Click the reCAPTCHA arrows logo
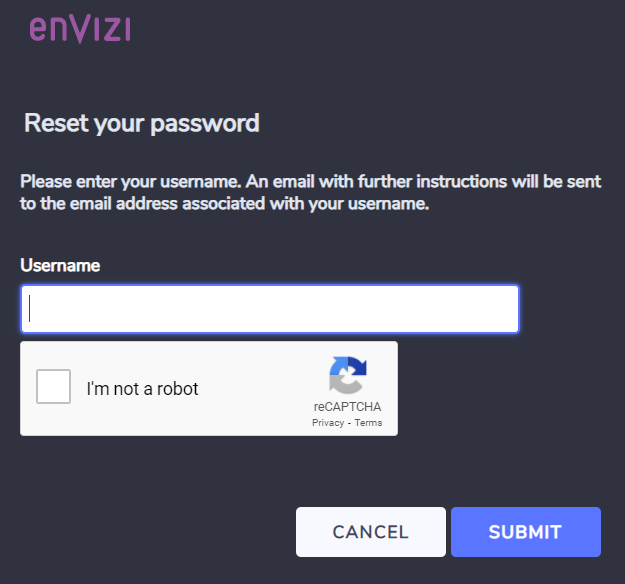This screenshot has width=625, height=584. [x=348, y=376]
